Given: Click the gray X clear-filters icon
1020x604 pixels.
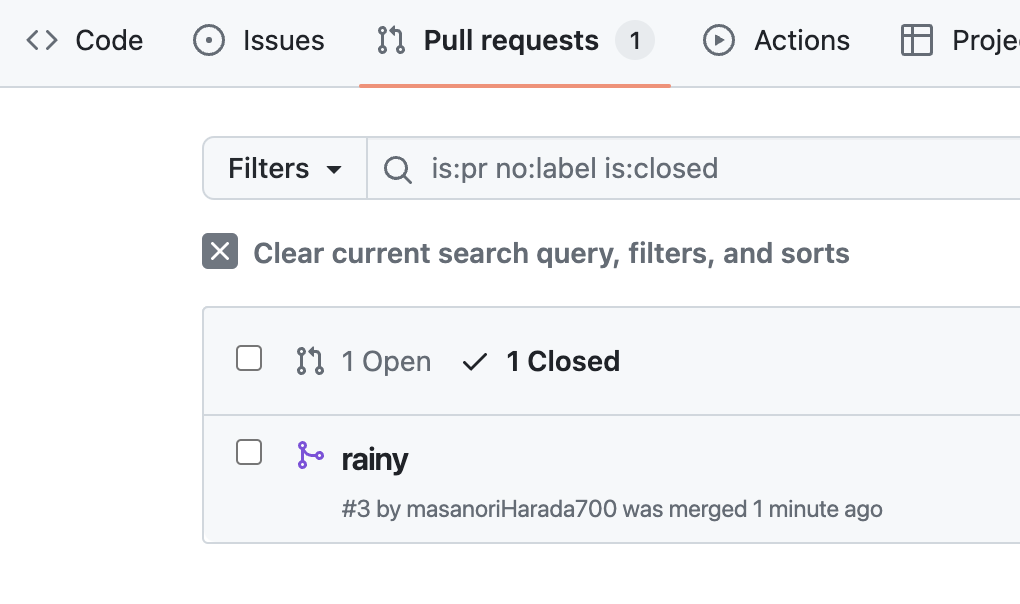Looking at the screenshot, I should point(220,251).
